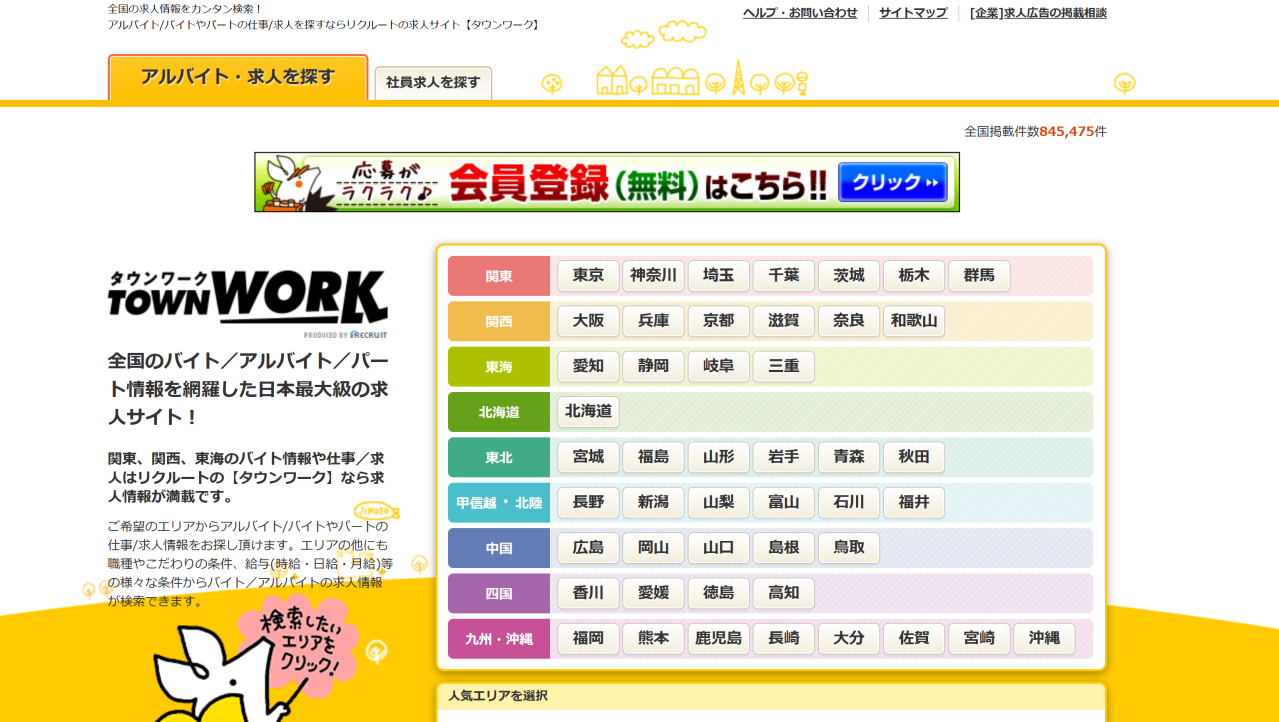Choose 愛知 in the 東海 row
Image resolution: width=1279 pixels, height=722 pixels.
[588, 366]
